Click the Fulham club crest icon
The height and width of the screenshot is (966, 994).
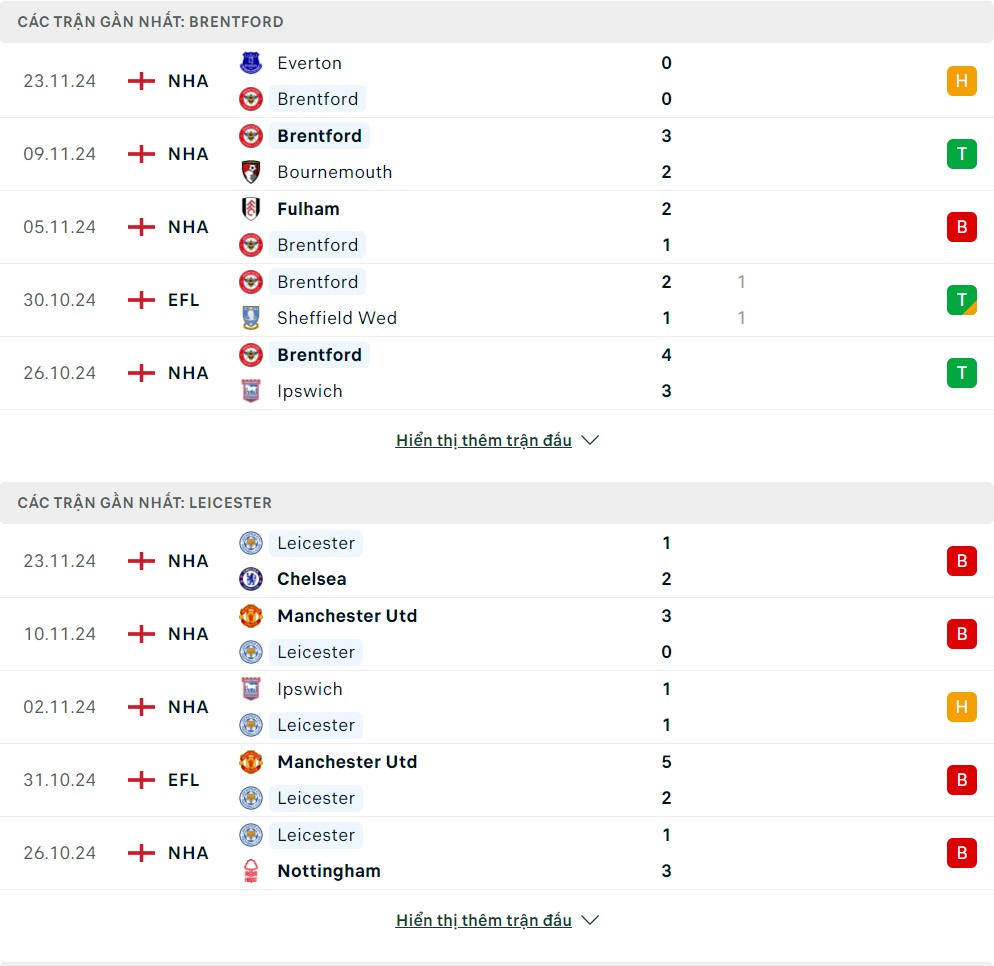coord(251,209)
